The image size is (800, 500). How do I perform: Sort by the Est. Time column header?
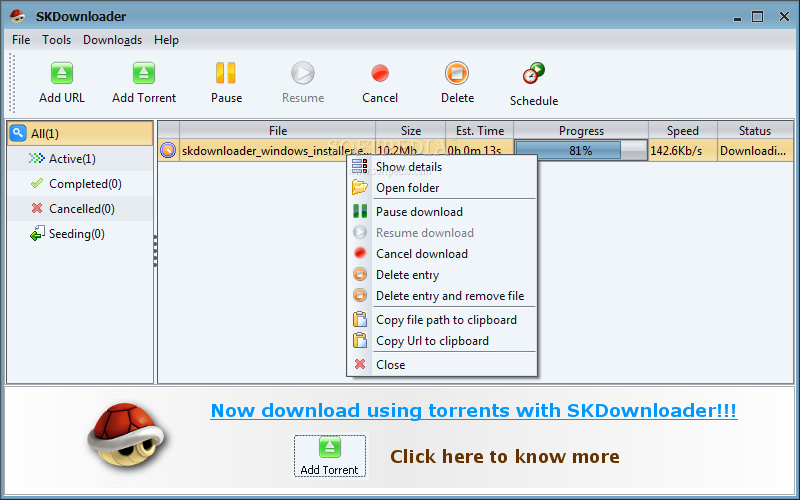click(x=480, y=131)
